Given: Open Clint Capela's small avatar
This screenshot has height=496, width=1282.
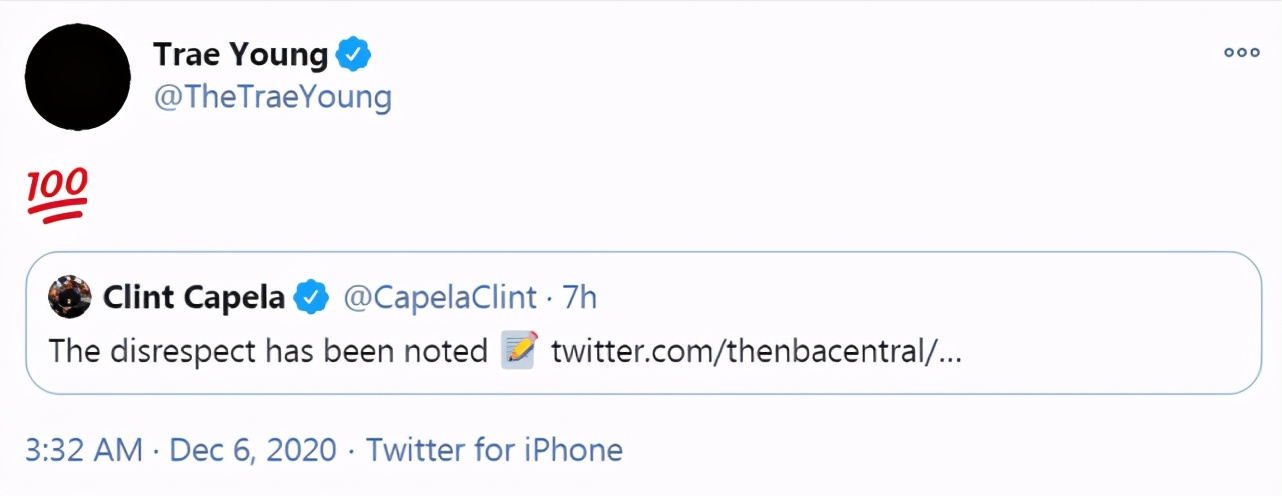Looking at the screenshot, I should pyautogui.click(x=70, y=296).
